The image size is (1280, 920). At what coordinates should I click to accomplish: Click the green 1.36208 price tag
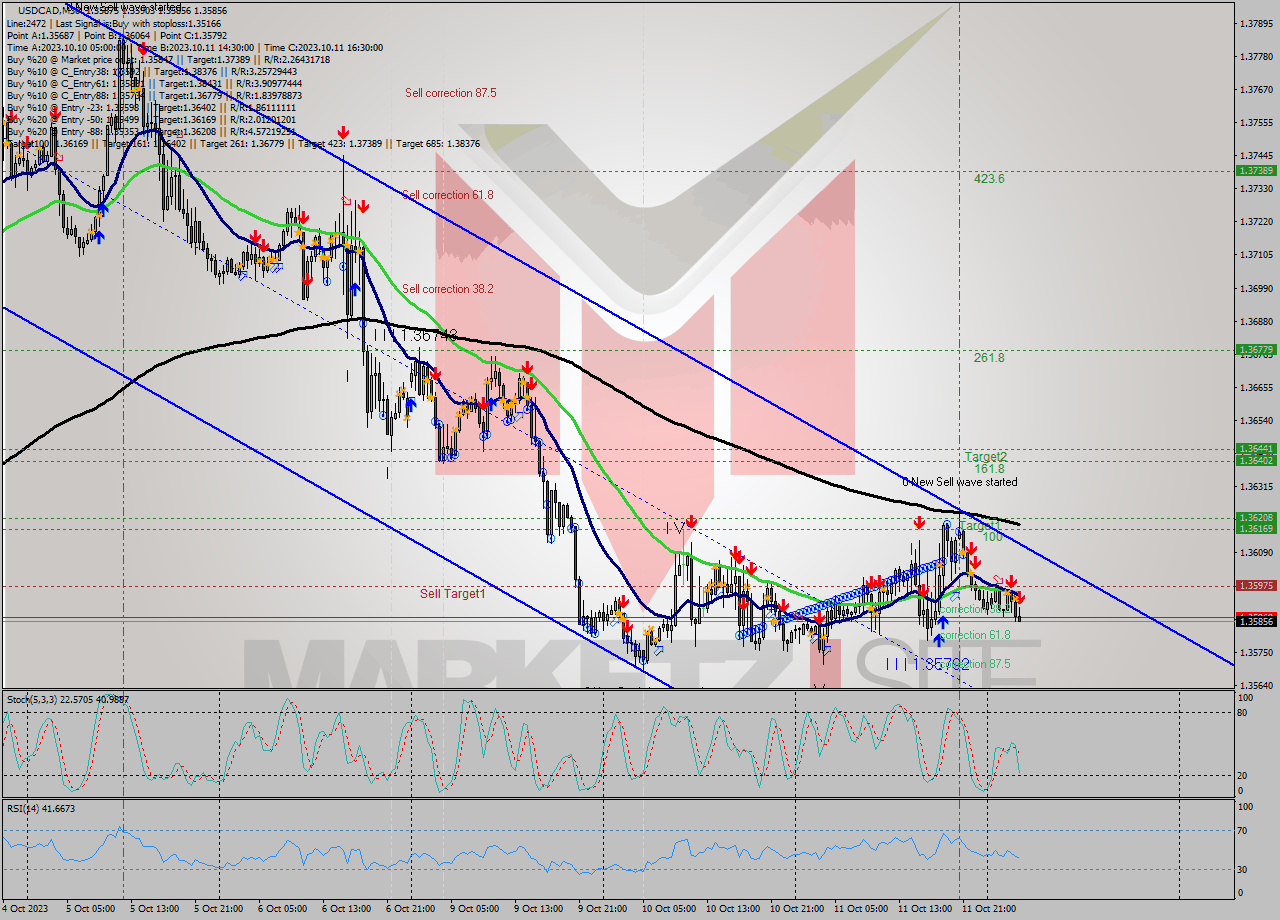[1256, 518]
